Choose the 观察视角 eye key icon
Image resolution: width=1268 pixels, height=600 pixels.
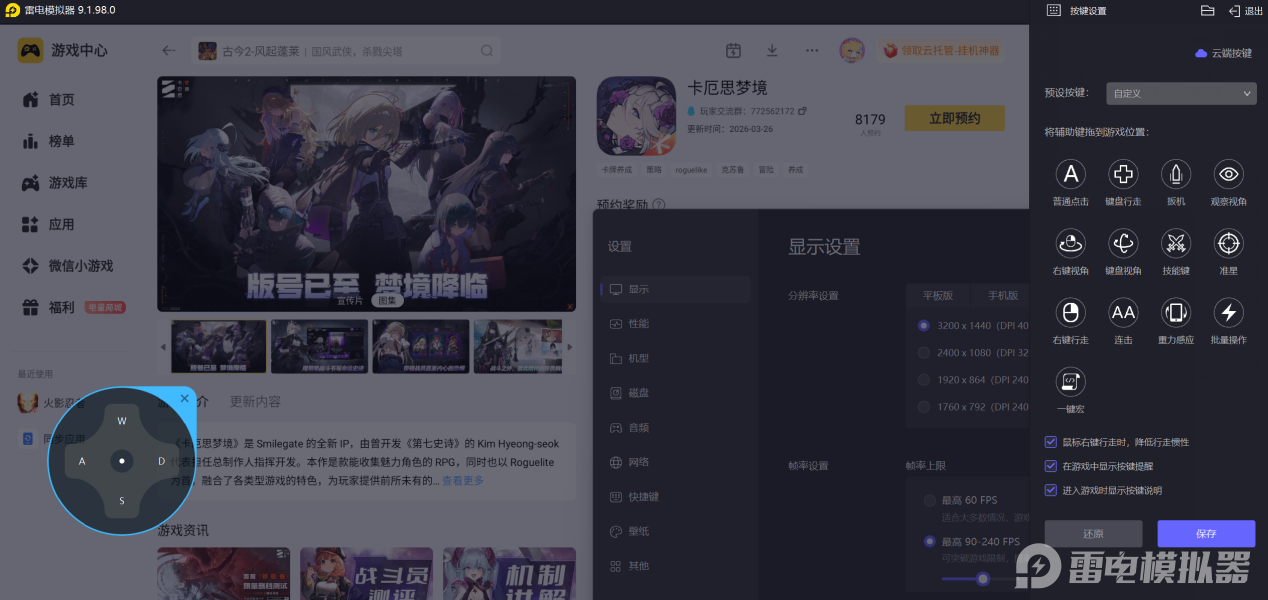coord(1229,174)
